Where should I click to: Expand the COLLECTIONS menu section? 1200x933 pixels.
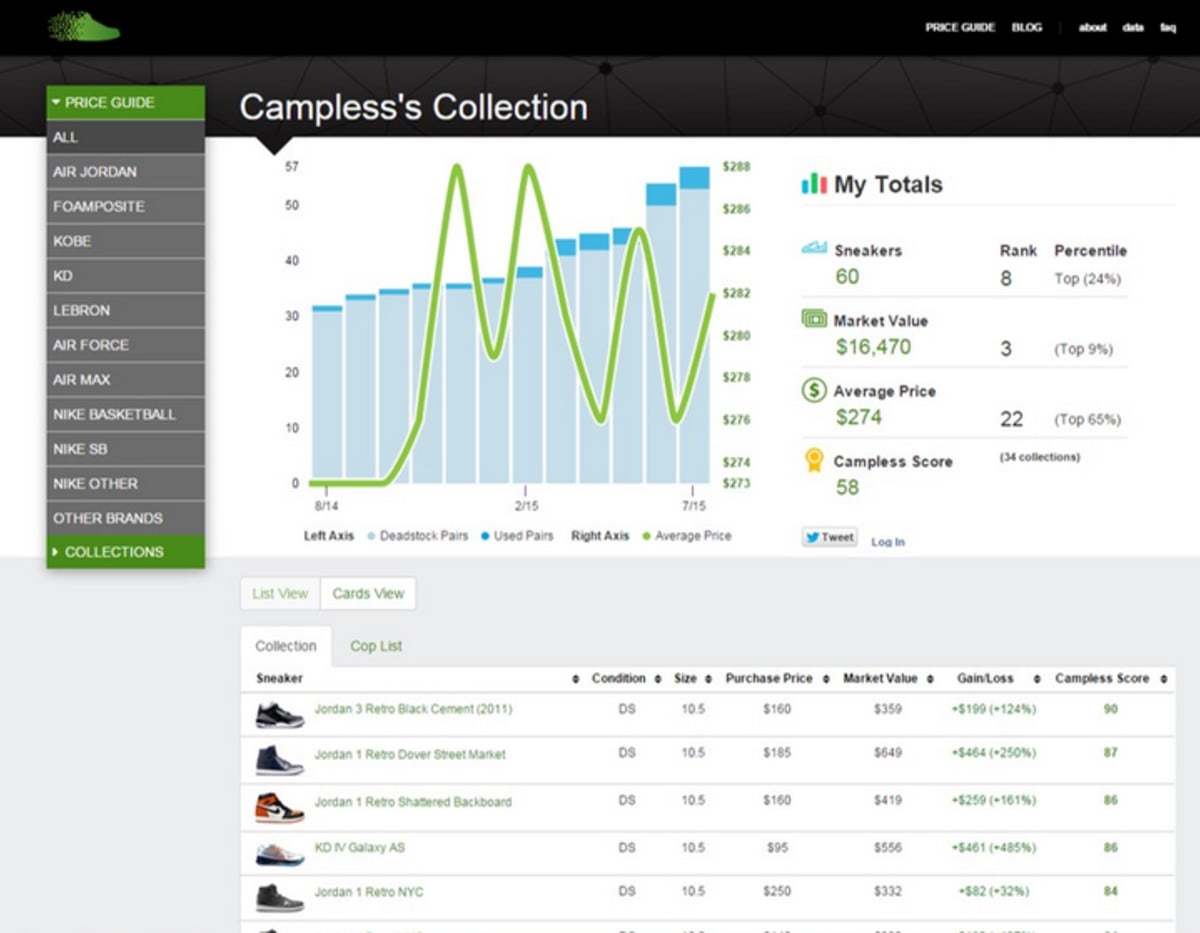pyautogui.click(x=125, y=552)
